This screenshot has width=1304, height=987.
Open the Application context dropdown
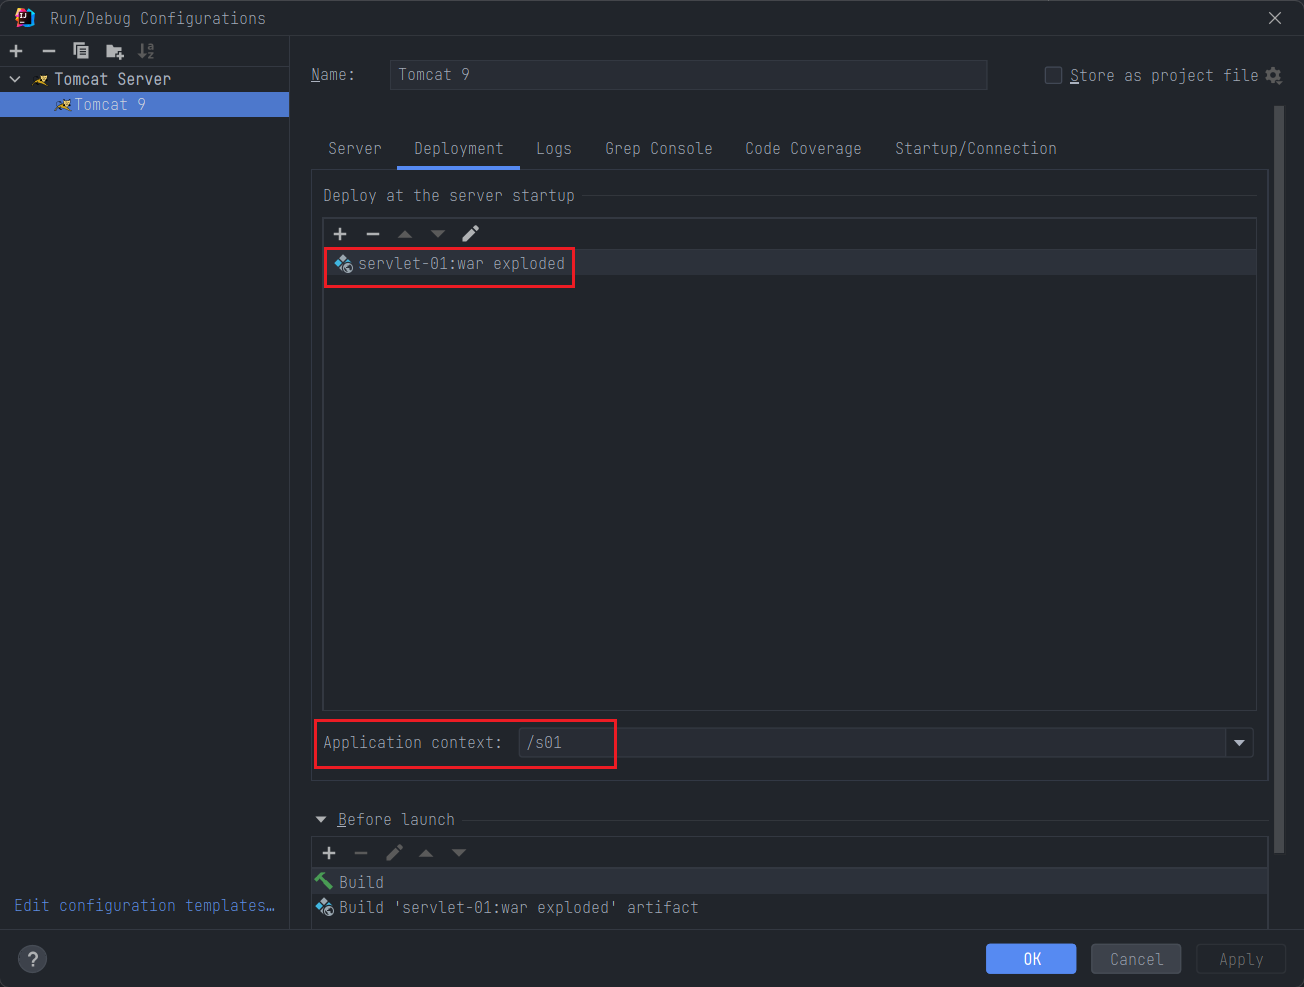pos(1240,742)
